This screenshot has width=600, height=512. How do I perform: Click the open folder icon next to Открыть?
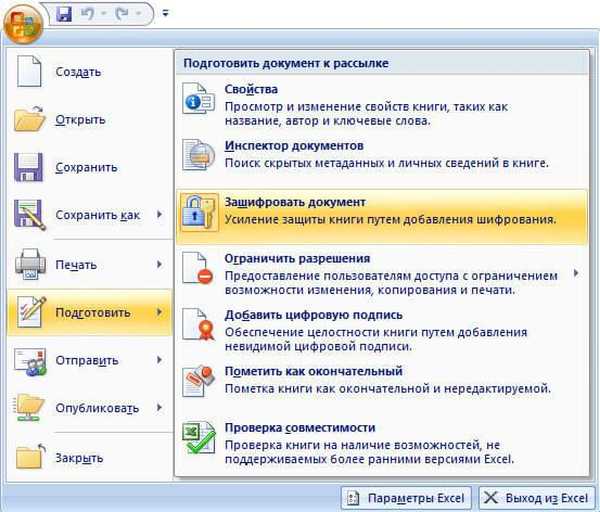click(30, 119)
